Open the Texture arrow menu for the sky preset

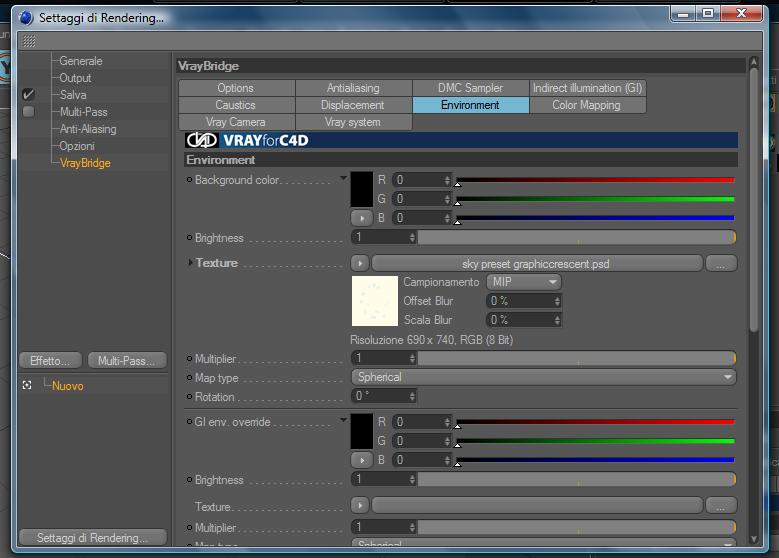click(x=360, y=263)
